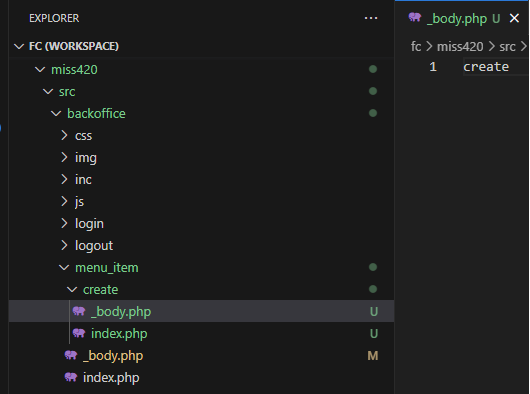The height and width of the screenshot is (394, 530).
Task: Select the miss420 folder name
Action: coord(74,70)
